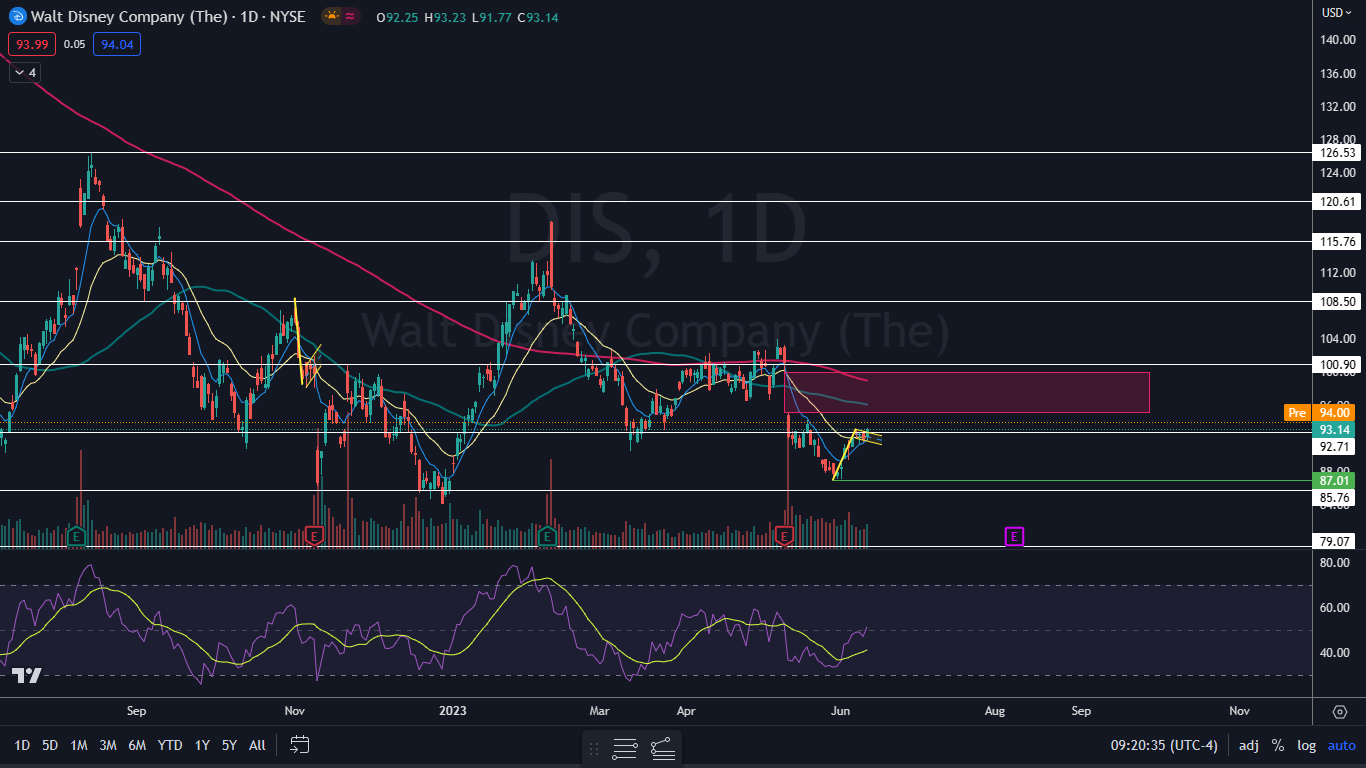Click the 79.07 horizontal line price label

(x=1336, y=541)
